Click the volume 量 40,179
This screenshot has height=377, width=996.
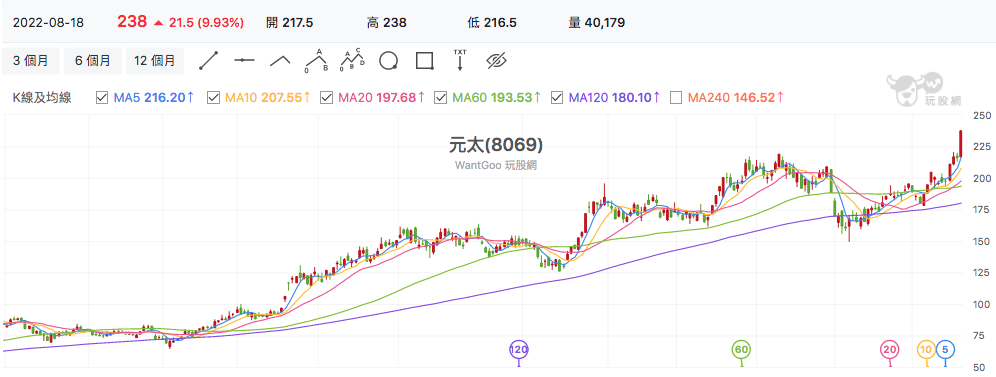[x=596, y=23]
